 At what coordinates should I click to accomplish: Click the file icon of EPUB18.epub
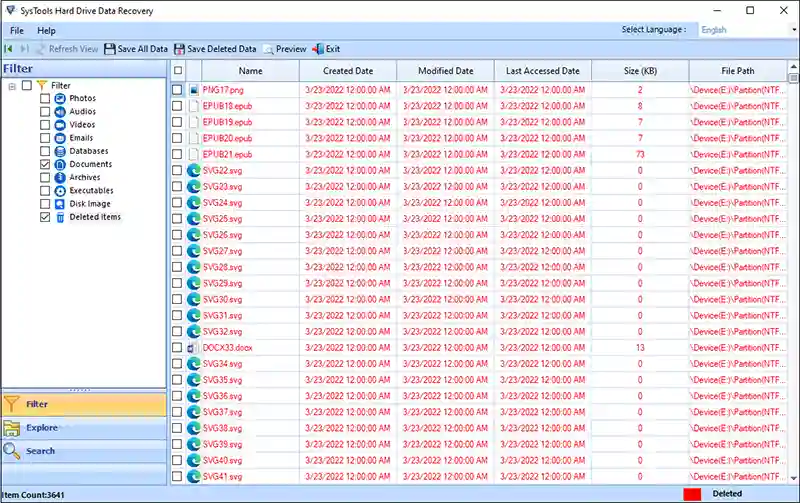pos(194,106)
